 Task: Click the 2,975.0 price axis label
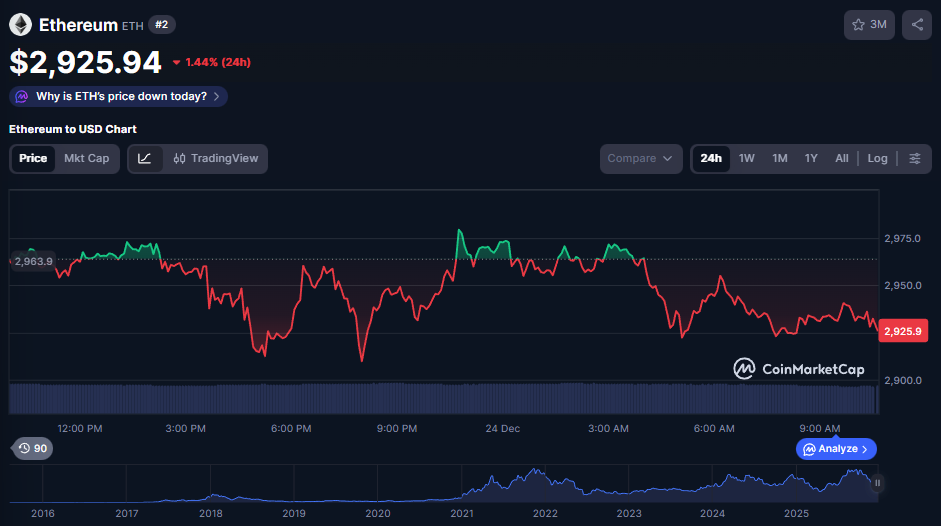coord(903,238)
